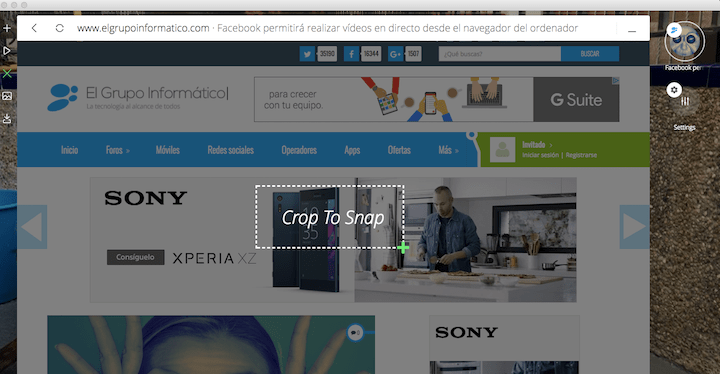Open the Settings gear icon
Screen dimensions: 720x374
[x=674, y=90]
